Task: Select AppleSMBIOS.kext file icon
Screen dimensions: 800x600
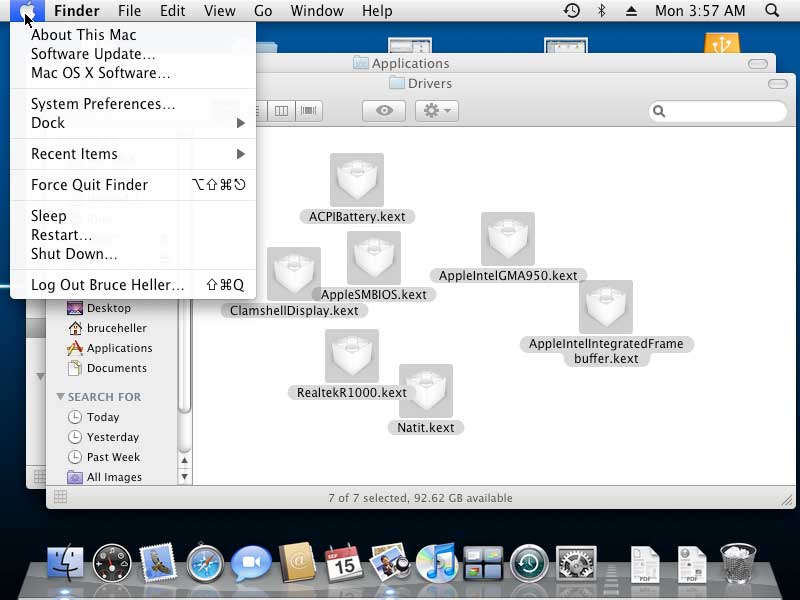Action: coord(373,258)
